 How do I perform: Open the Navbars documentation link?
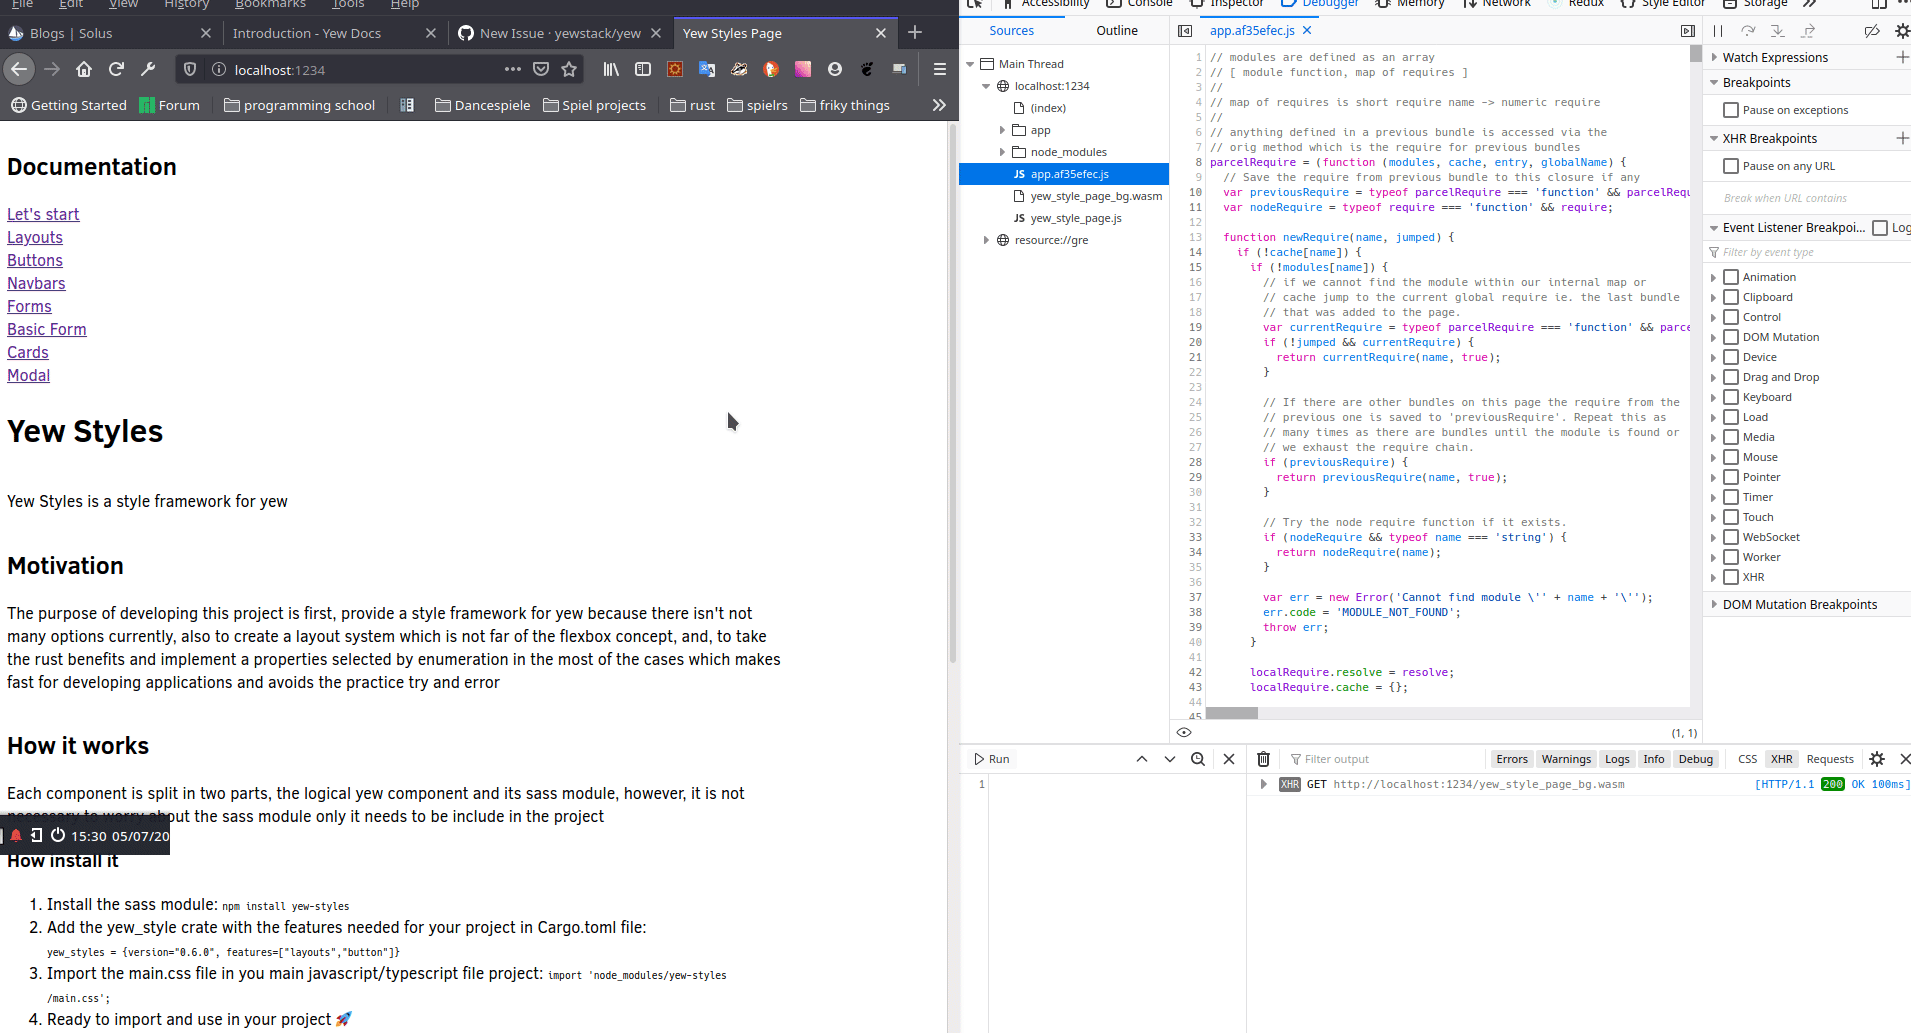tap(36, 283)
